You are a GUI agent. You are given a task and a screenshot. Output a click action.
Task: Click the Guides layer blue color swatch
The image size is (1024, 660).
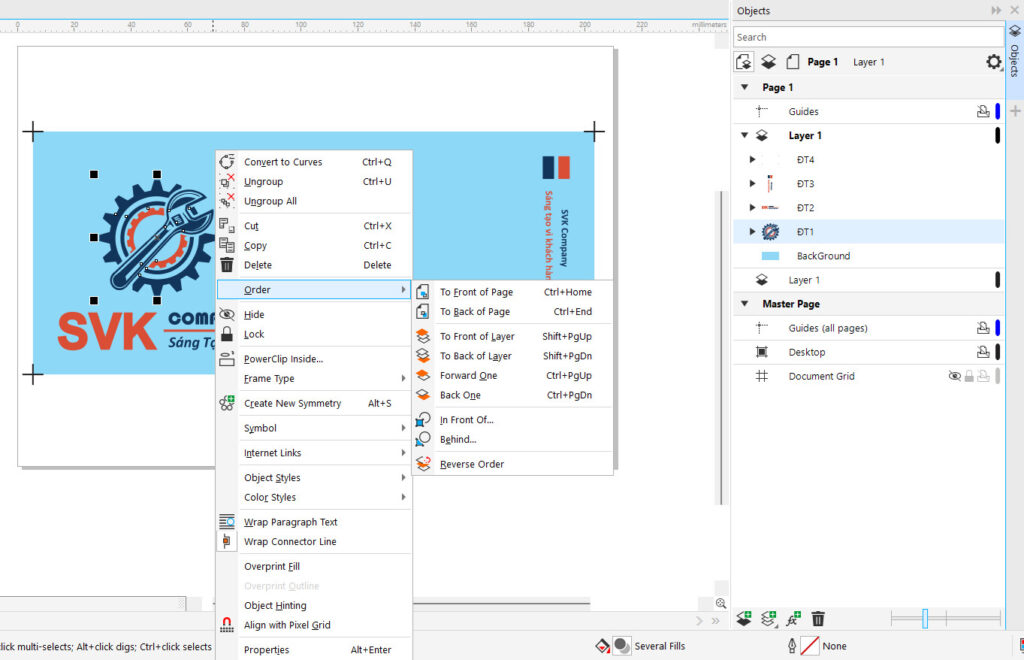(997, 112)
